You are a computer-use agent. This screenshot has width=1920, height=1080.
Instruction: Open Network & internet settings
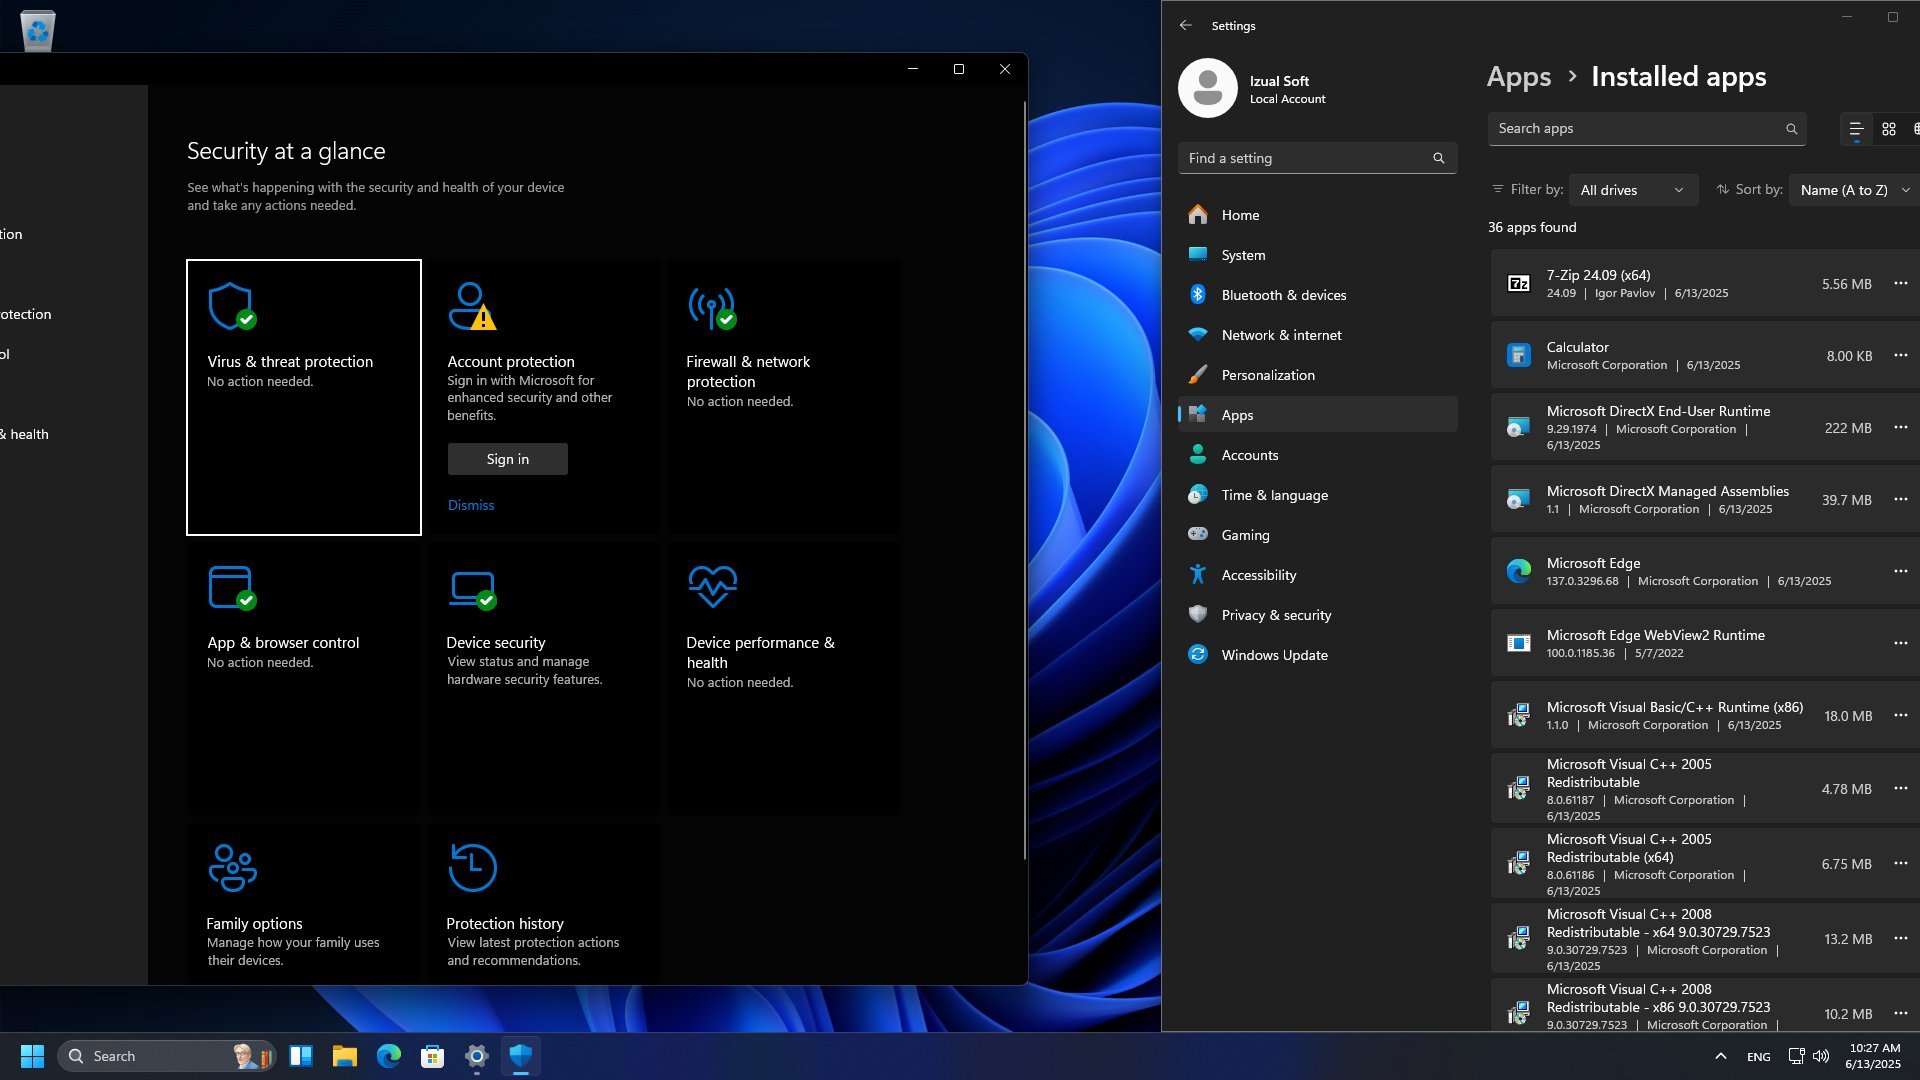click(x=1317, y=335)
